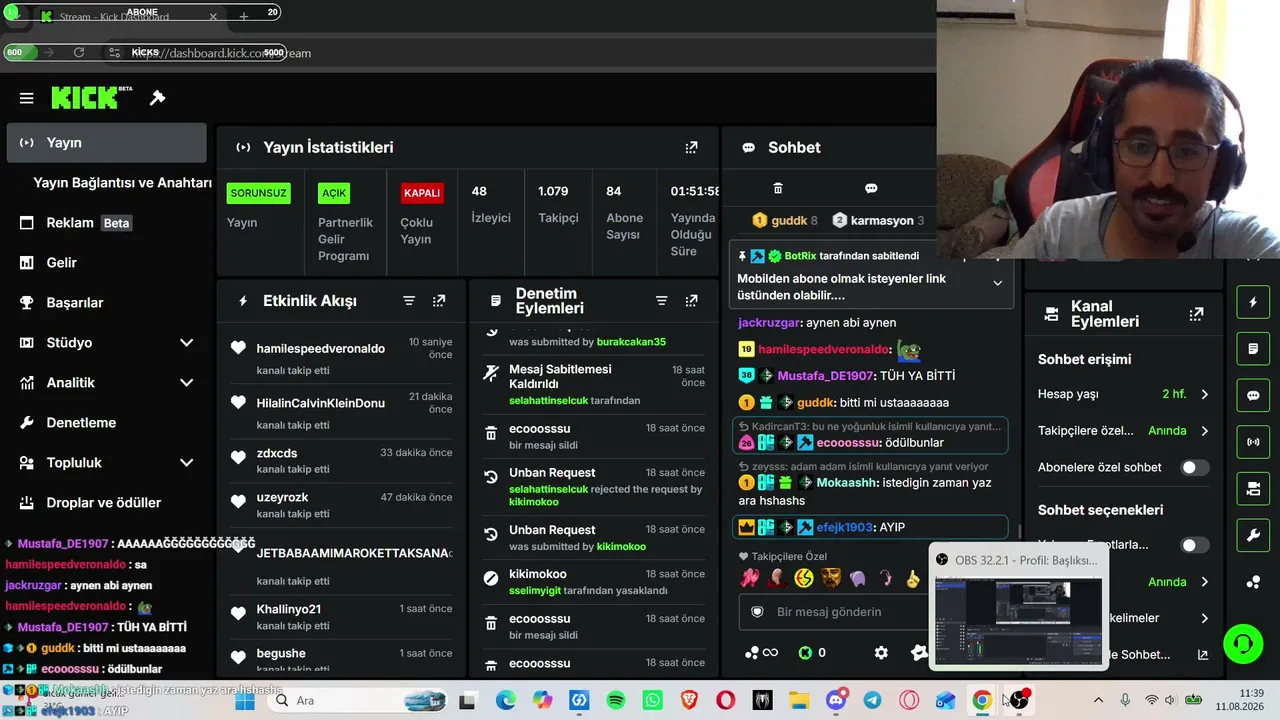This screenshot has height=720, width=1280.
Task: Click the green Kick icon below the message box
Action: pyautogui.click(x=805, y=653)
